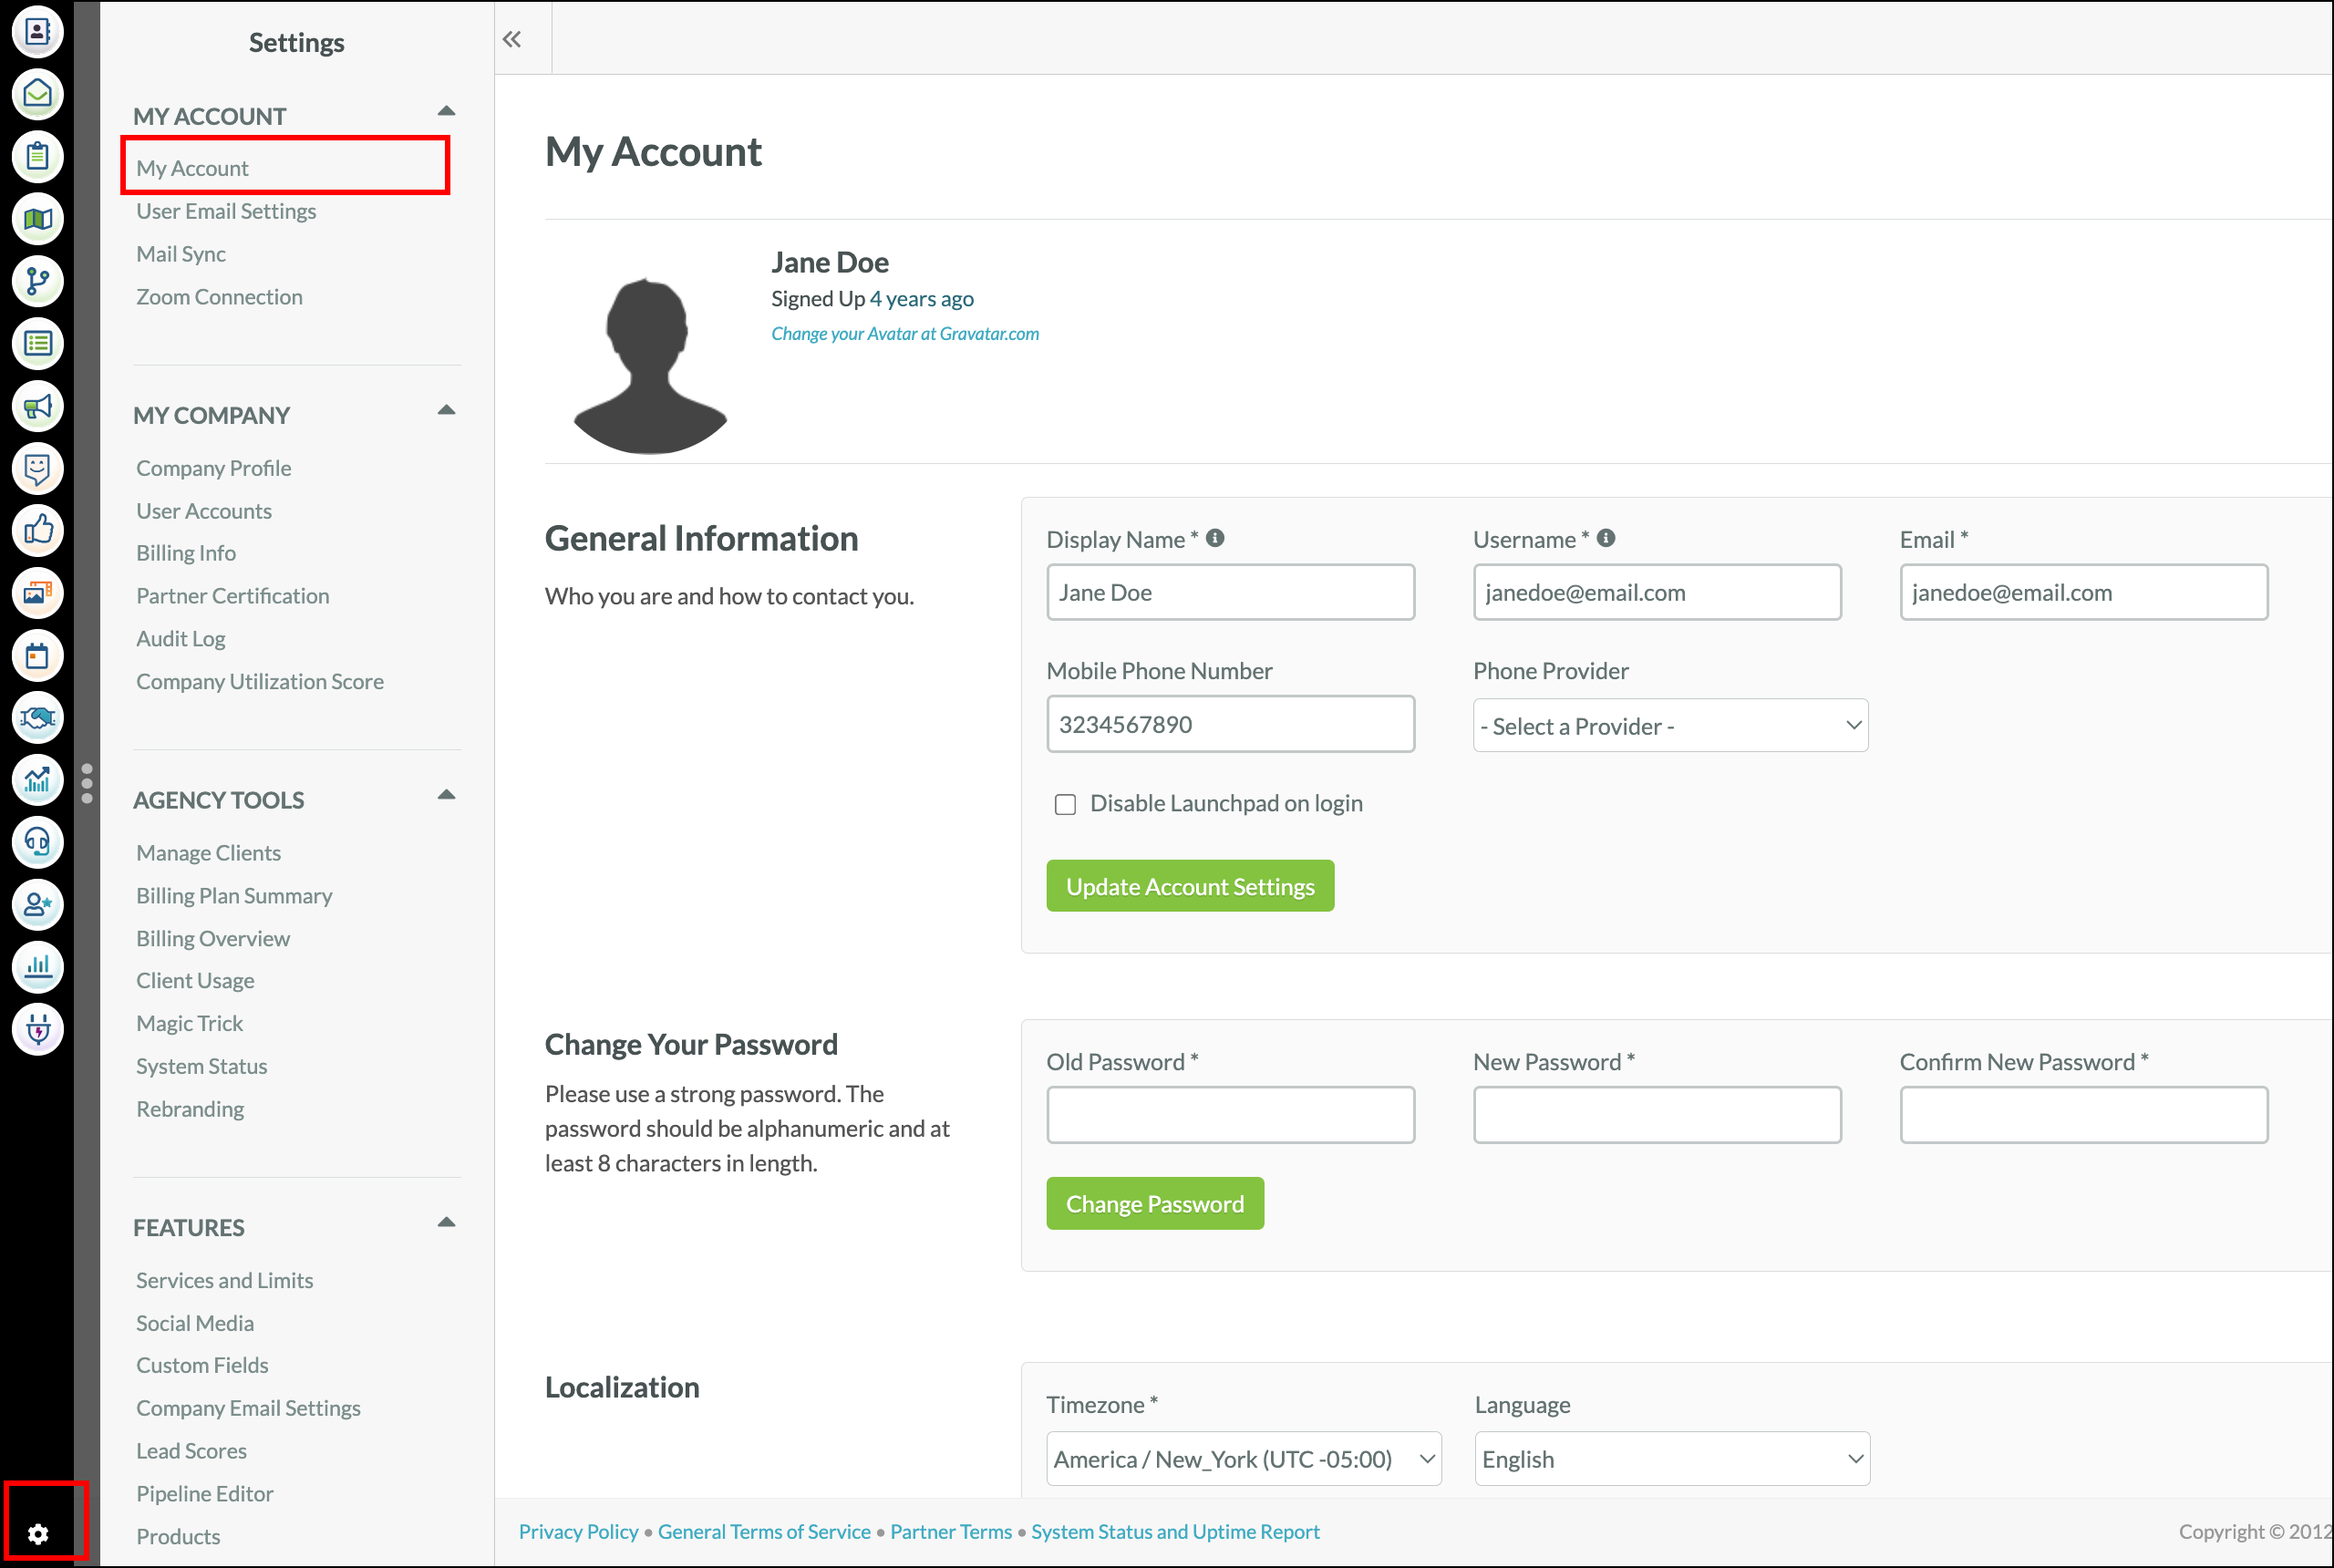Open the Timezone dropdown
This screenshot has width=2334, height=1568.
coord(1243,1459)
